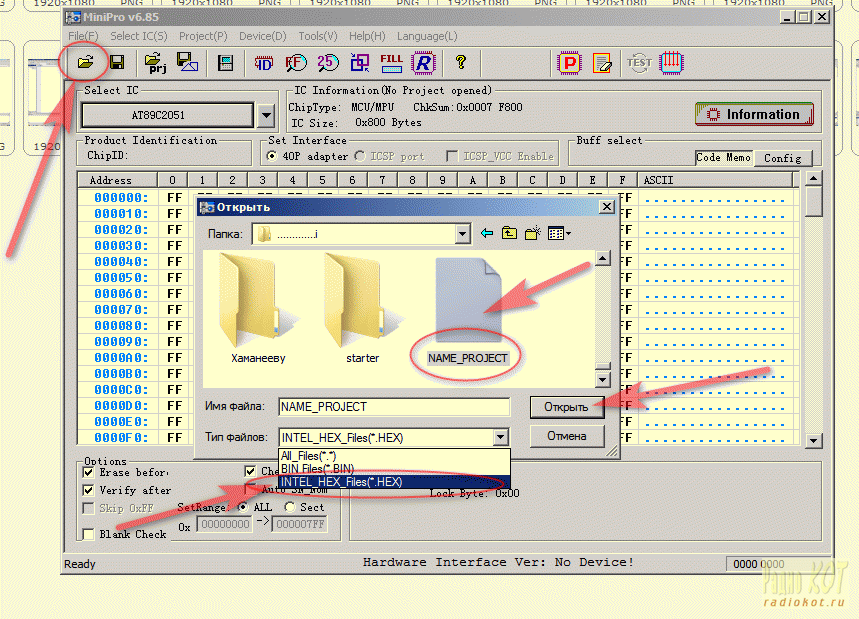
Task: Click the blank check magnifier toolbar icon
Action: click(x=296, y=63)
